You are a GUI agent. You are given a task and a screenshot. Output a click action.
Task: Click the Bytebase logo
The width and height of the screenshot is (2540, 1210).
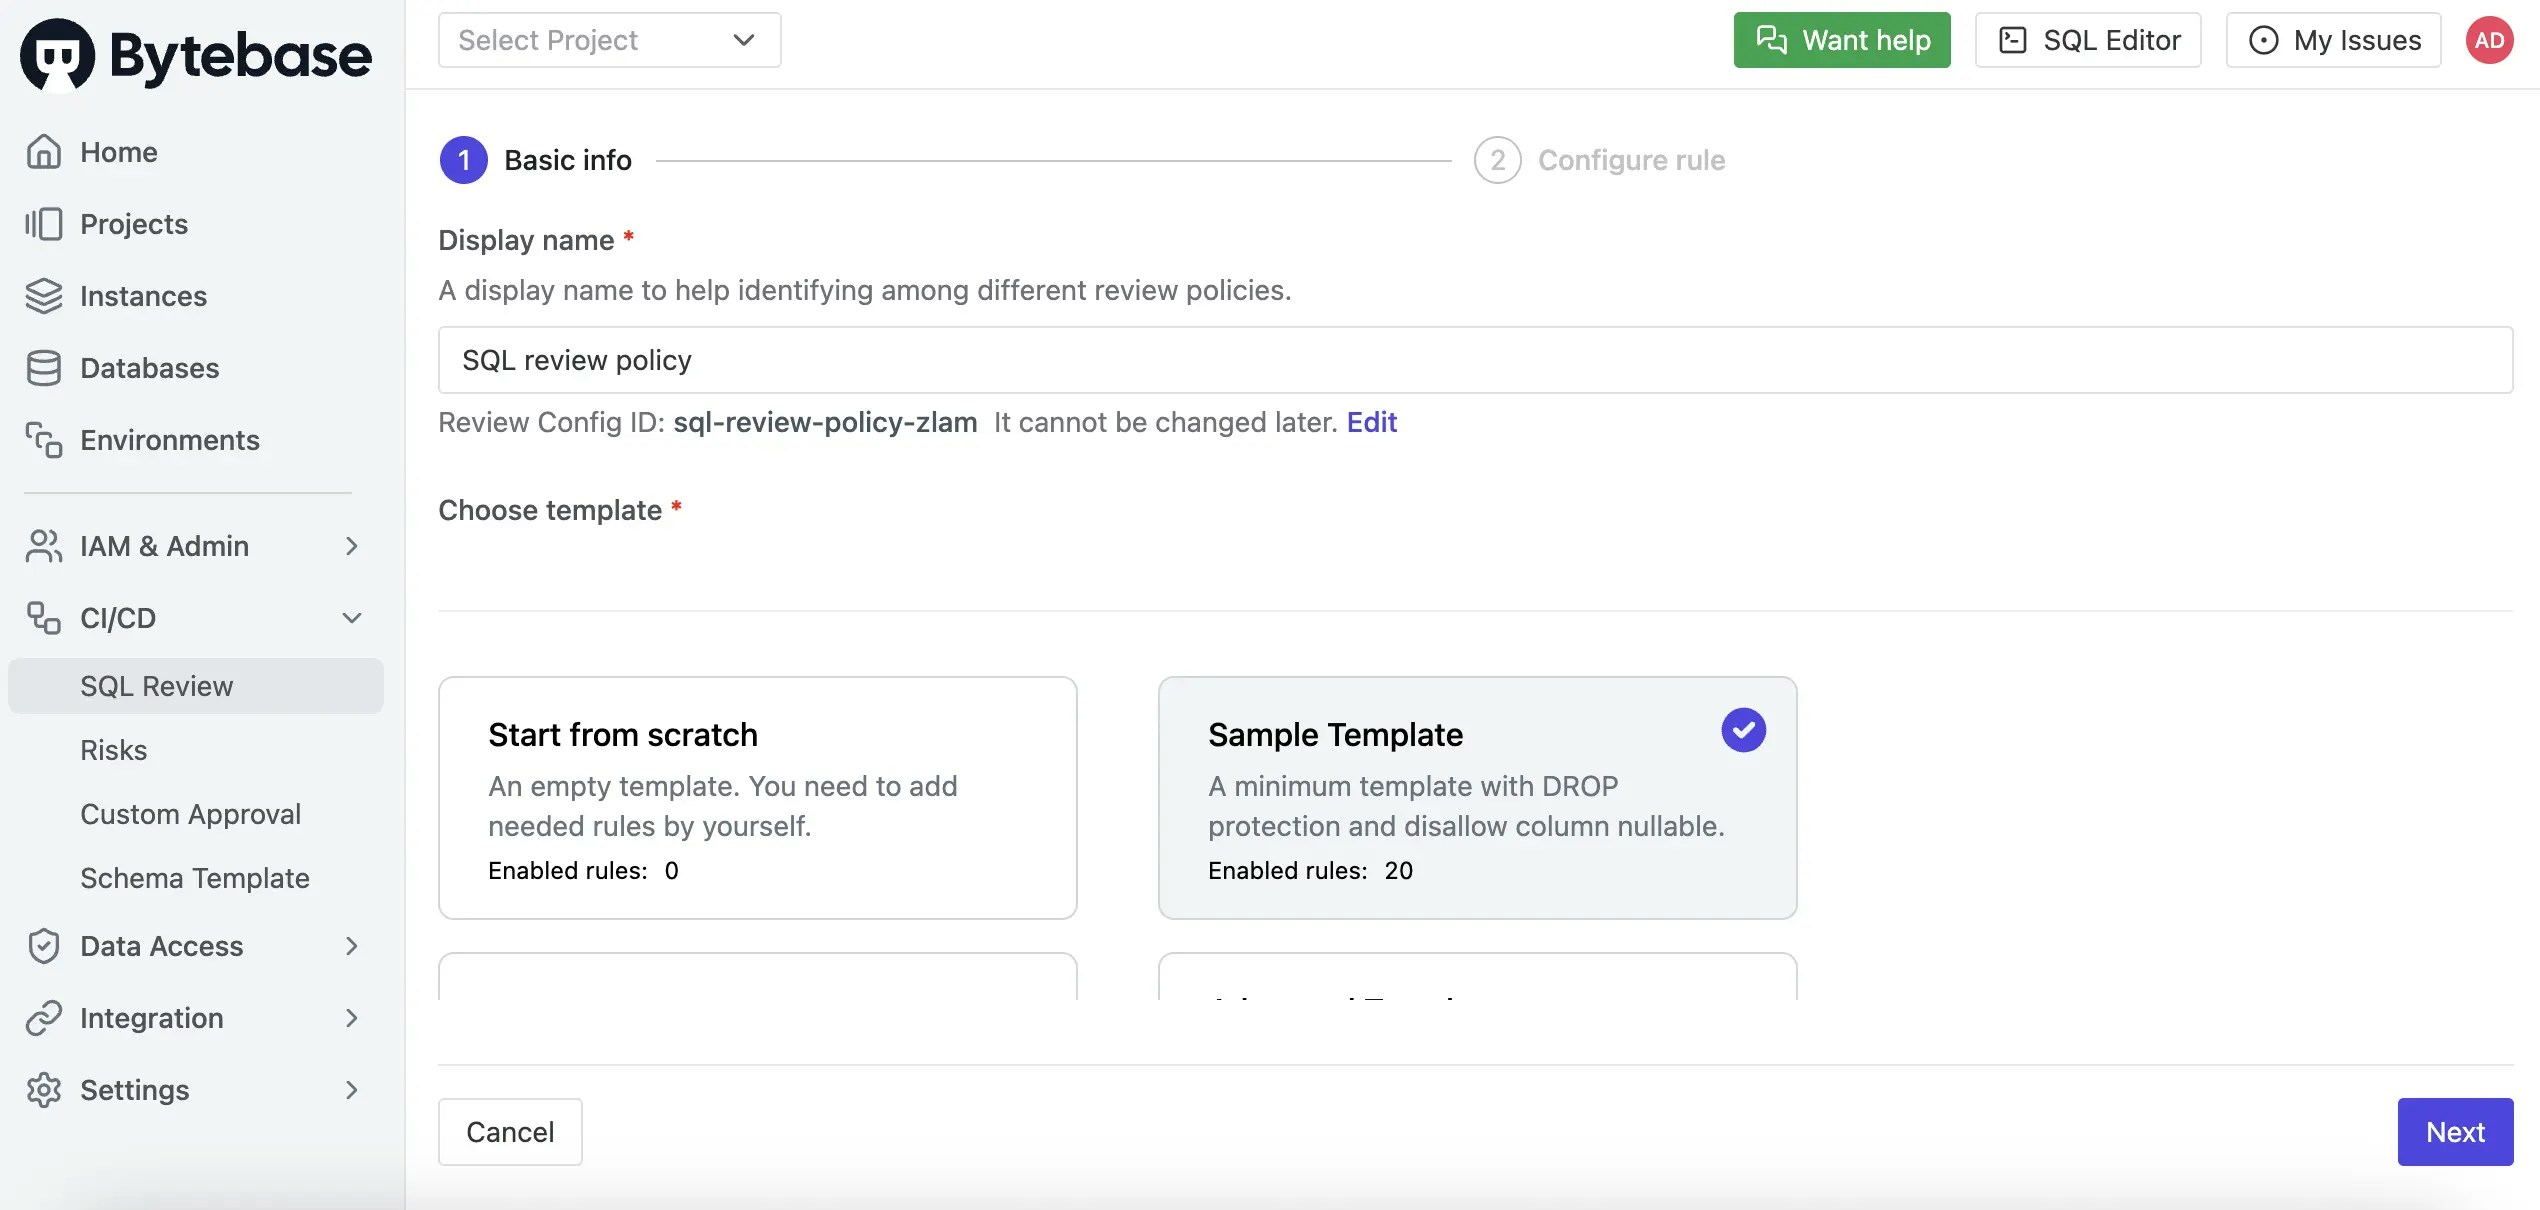tap(196, 54)
